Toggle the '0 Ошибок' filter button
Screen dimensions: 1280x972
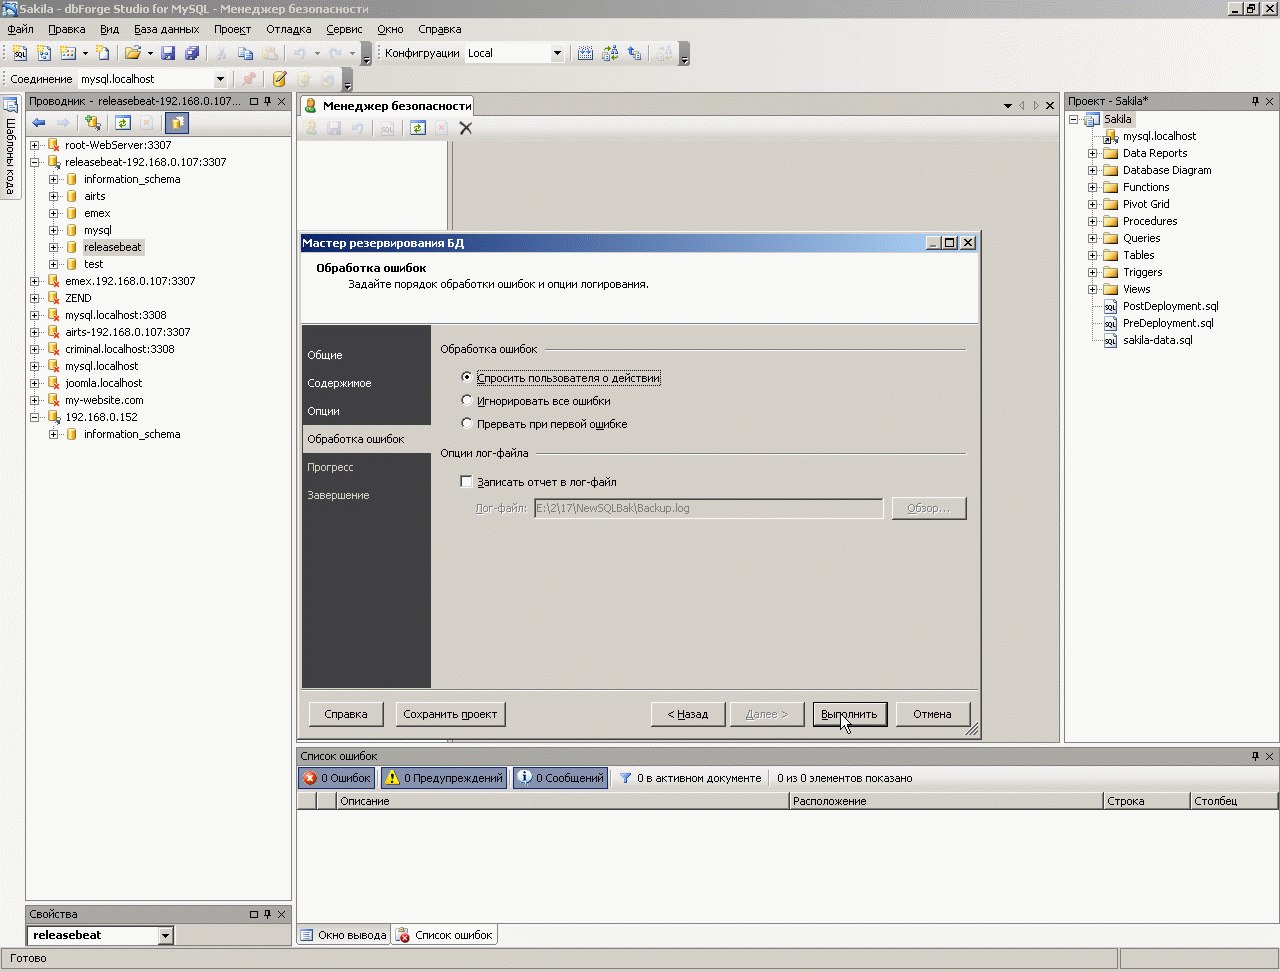(x=337, y=778)
